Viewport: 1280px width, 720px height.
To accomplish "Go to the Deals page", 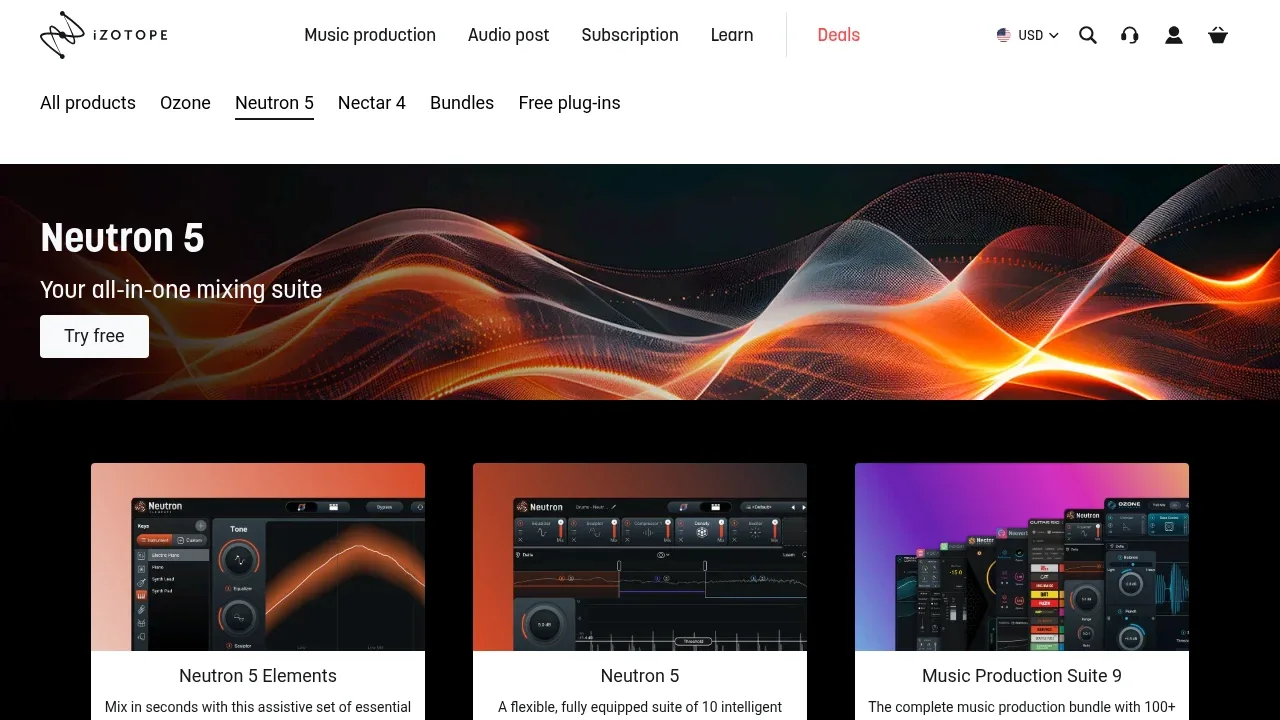I will click(838, 35).
